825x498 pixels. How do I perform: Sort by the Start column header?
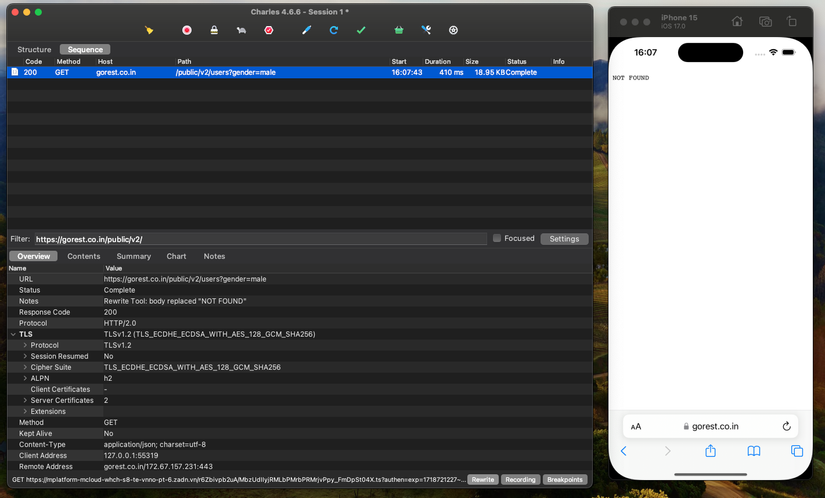point(399,62)
